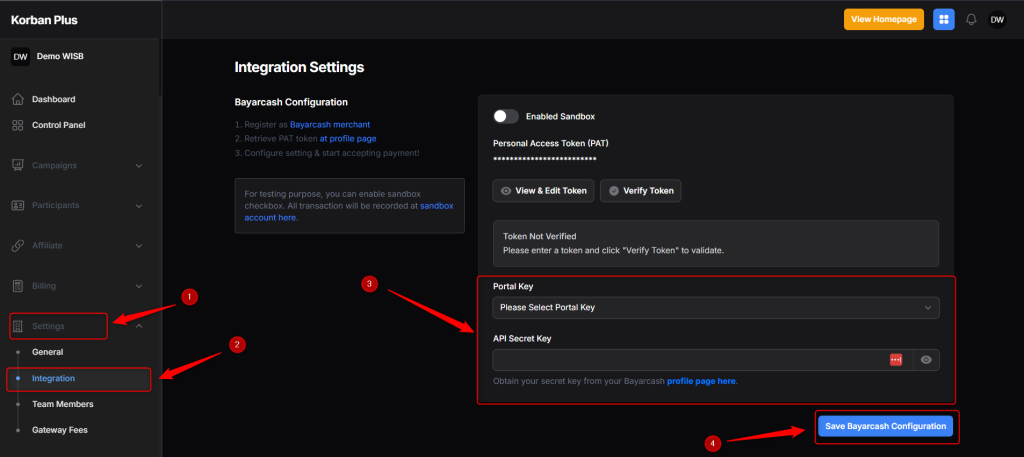Click View & Edit Token button

click(x=543, y=191)
